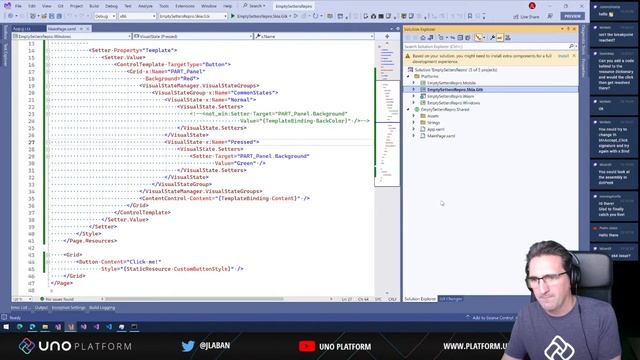Screen dimensions: 640x360
Task: Open File Explorer from the taskbar
Action: (45, 327)
